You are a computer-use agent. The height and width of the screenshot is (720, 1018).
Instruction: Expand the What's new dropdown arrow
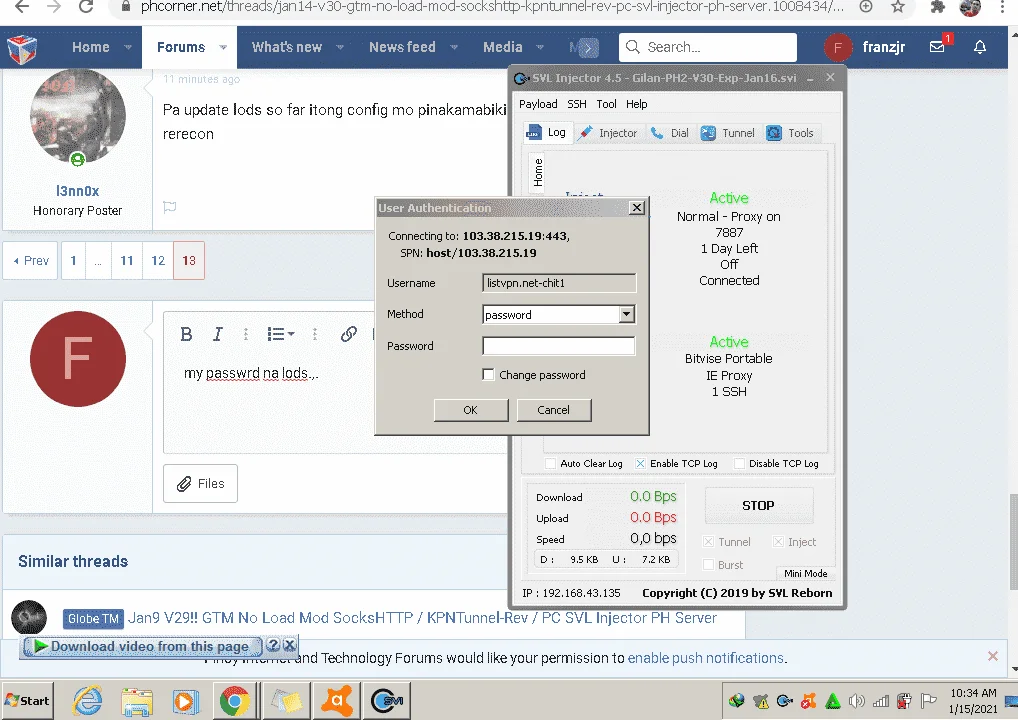click(340, 47)
